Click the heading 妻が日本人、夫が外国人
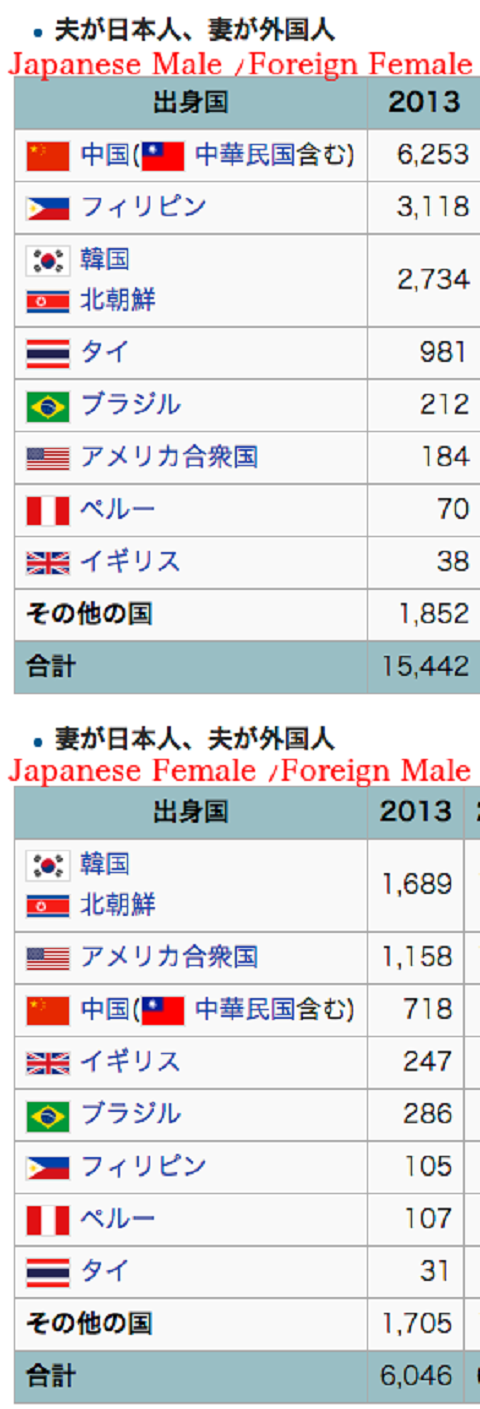The height and width of the screenshot is (1409, 480). (x=194, y=739)
